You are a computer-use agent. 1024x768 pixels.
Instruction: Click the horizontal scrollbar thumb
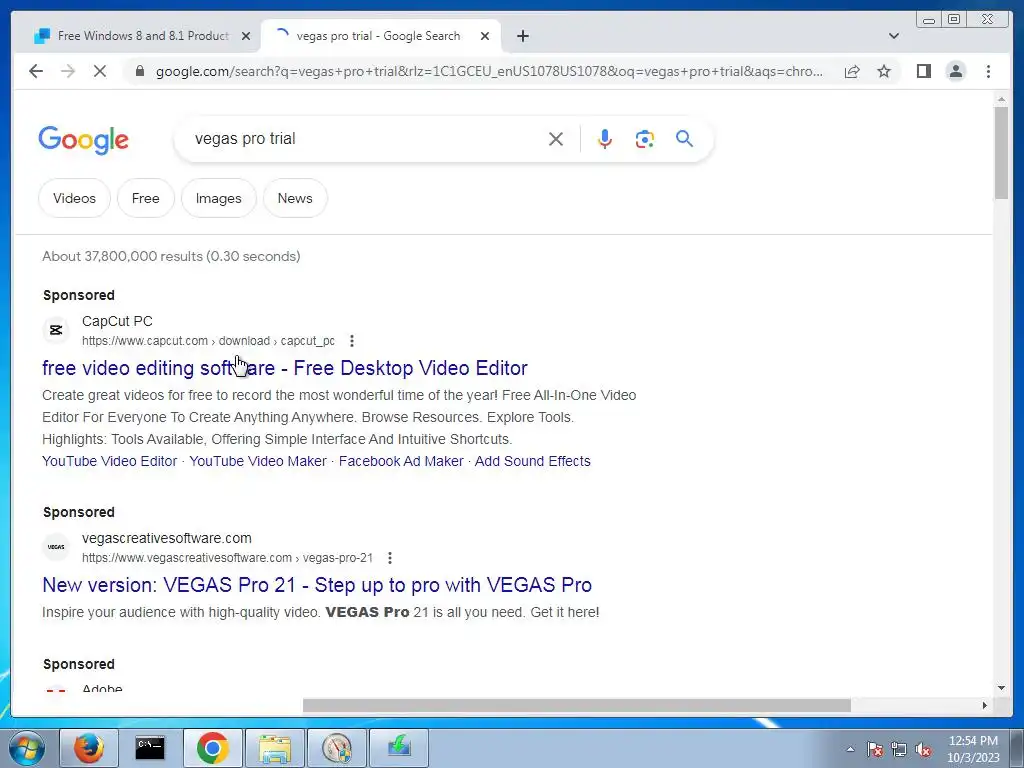coord(577,705)
